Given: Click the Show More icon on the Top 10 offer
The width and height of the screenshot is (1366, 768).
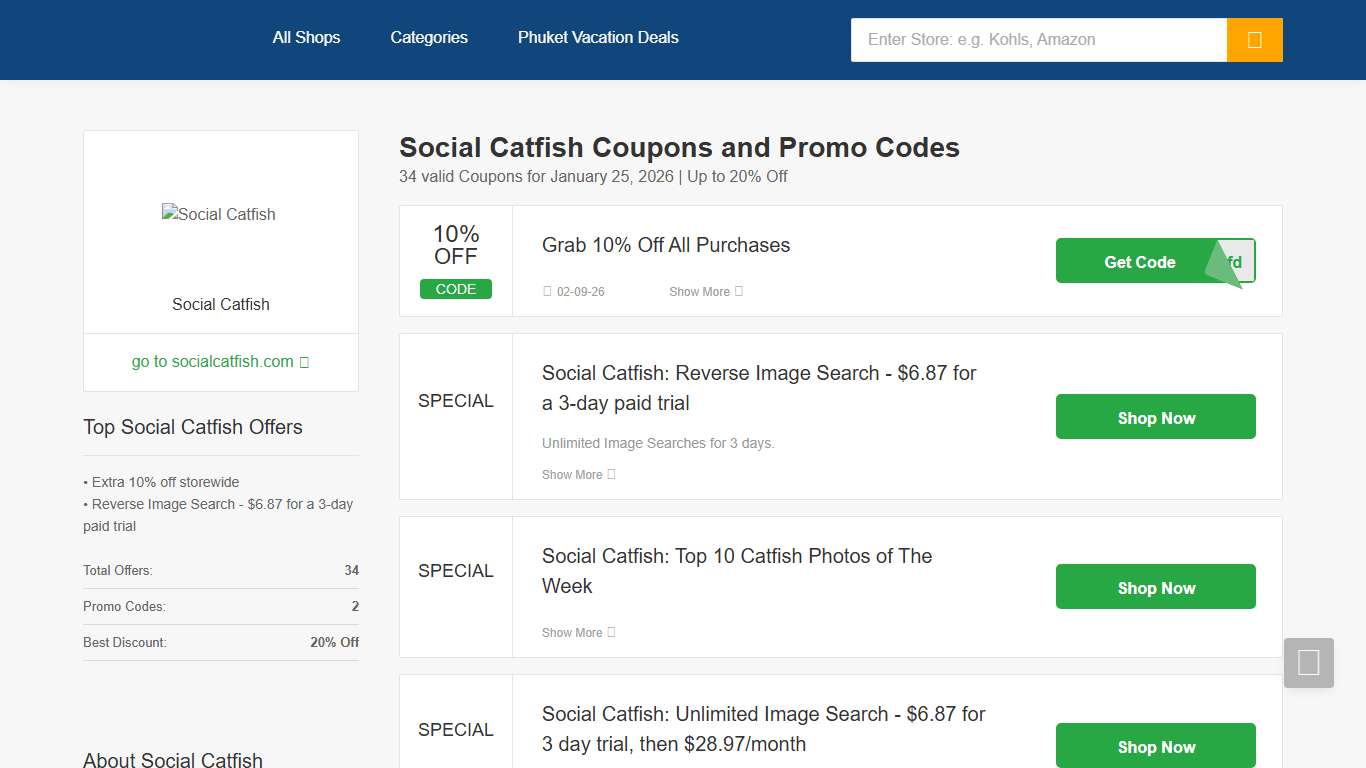Looking at the screenshot, I should click(611, 632).
